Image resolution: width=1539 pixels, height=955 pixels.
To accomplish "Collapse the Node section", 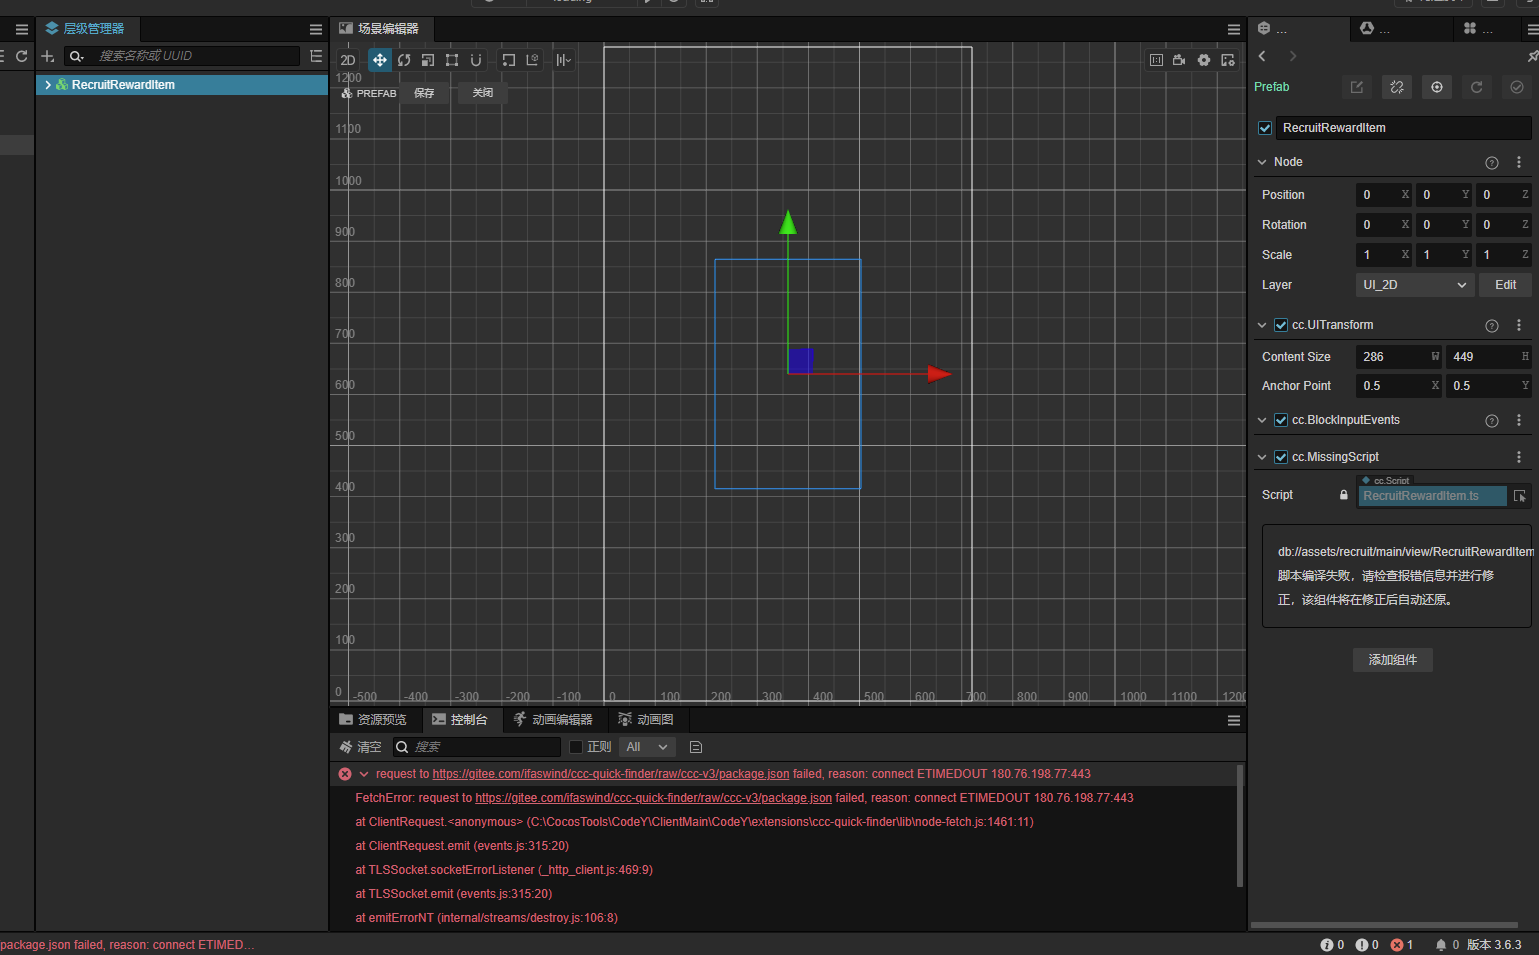I will pyautogui.click(x=1262, y=162).
